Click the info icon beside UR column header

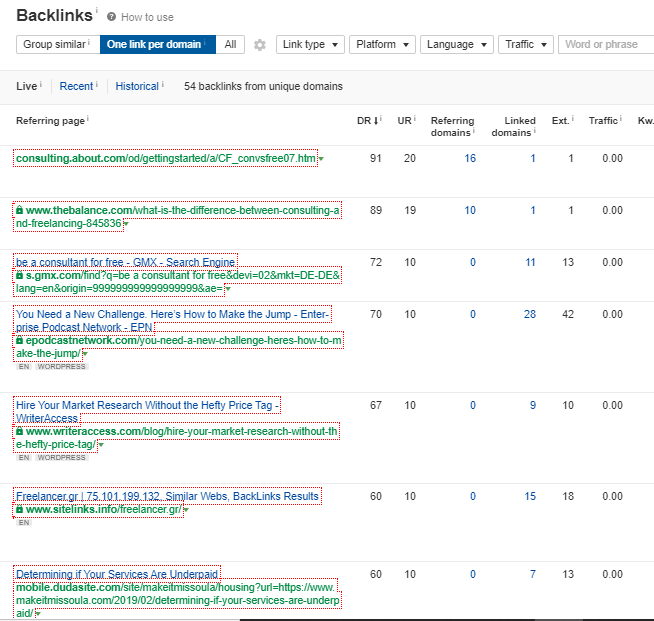pyautogui.click(x=414, y=119)
